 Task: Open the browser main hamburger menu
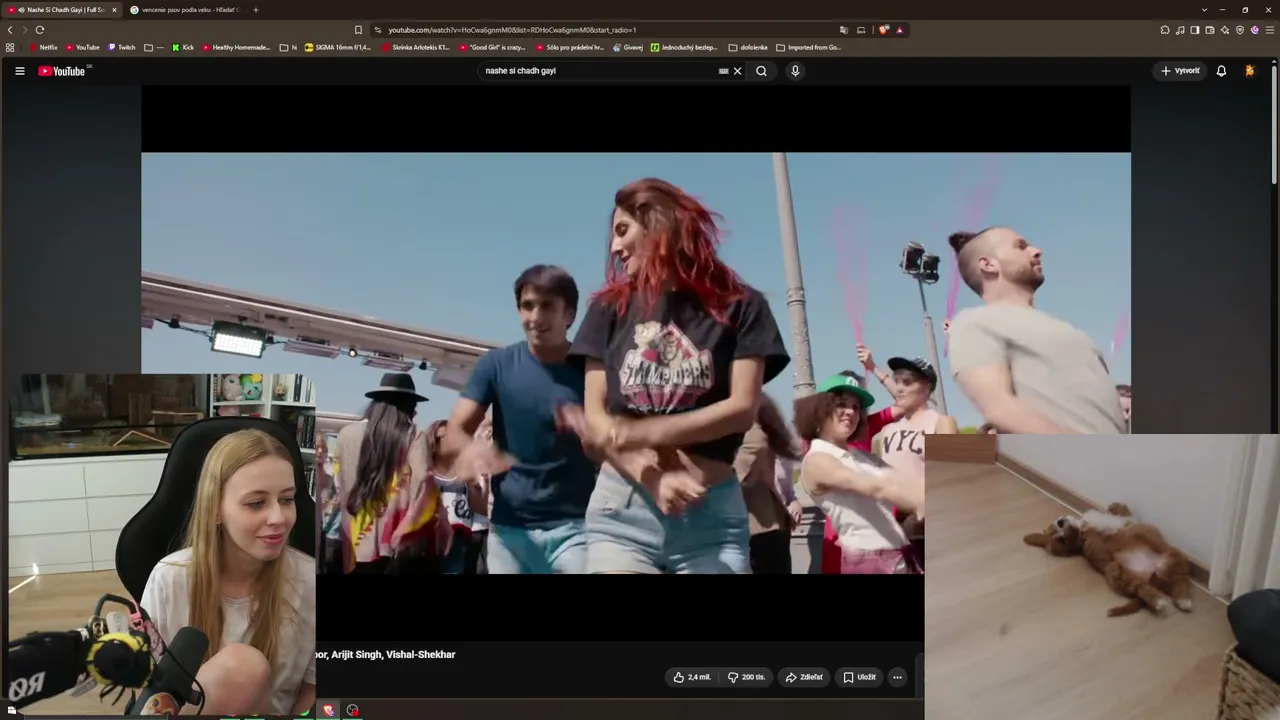pyautogui.click(x=1269, y=30)
